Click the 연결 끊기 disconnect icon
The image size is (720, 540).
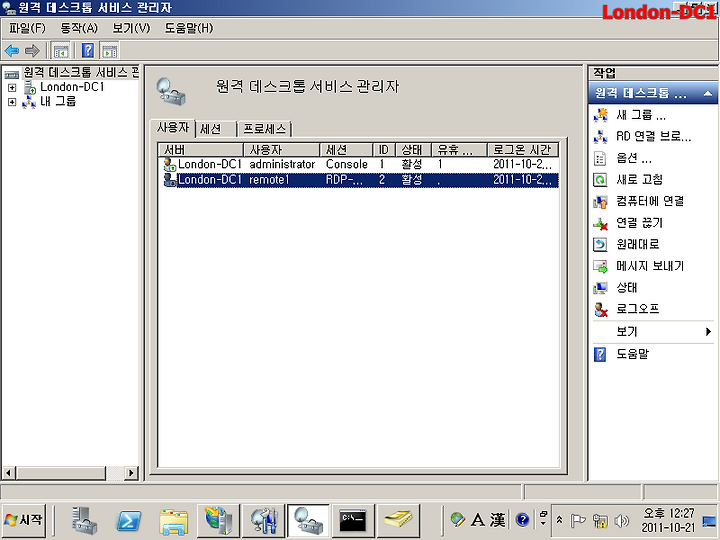coord(600,223)
